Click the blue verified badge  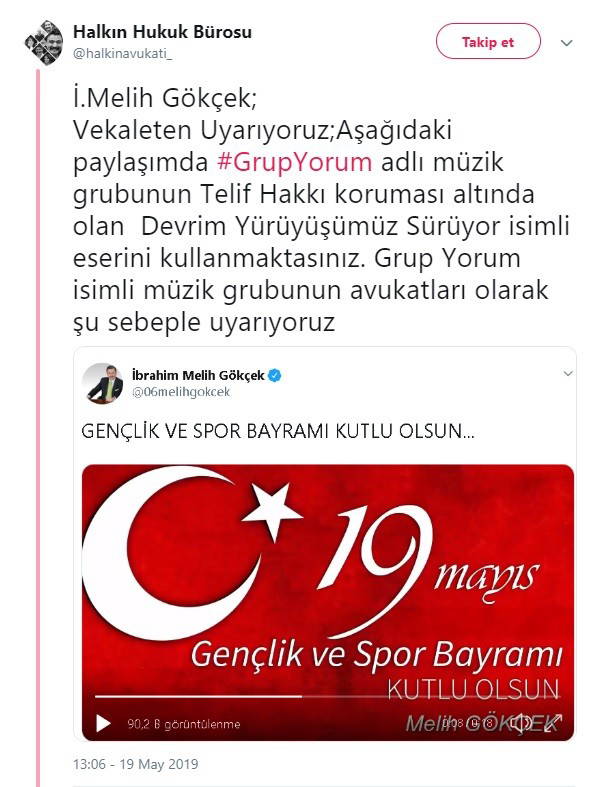pyautogui.click(x=275, y=375)
